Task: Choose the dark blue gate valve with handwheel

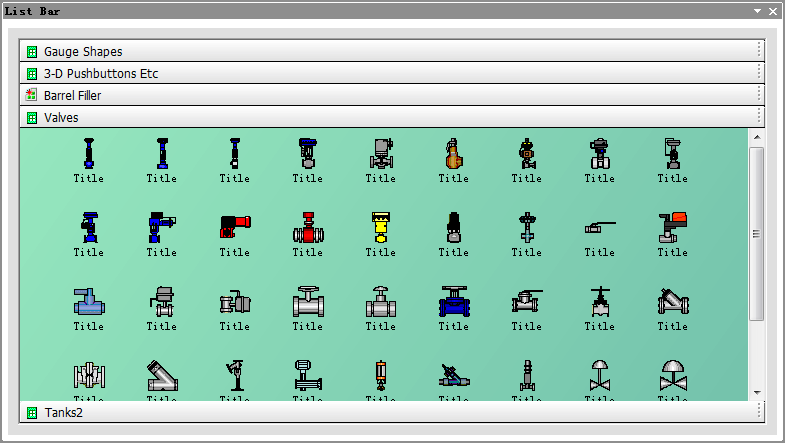Action: [453, 301]
